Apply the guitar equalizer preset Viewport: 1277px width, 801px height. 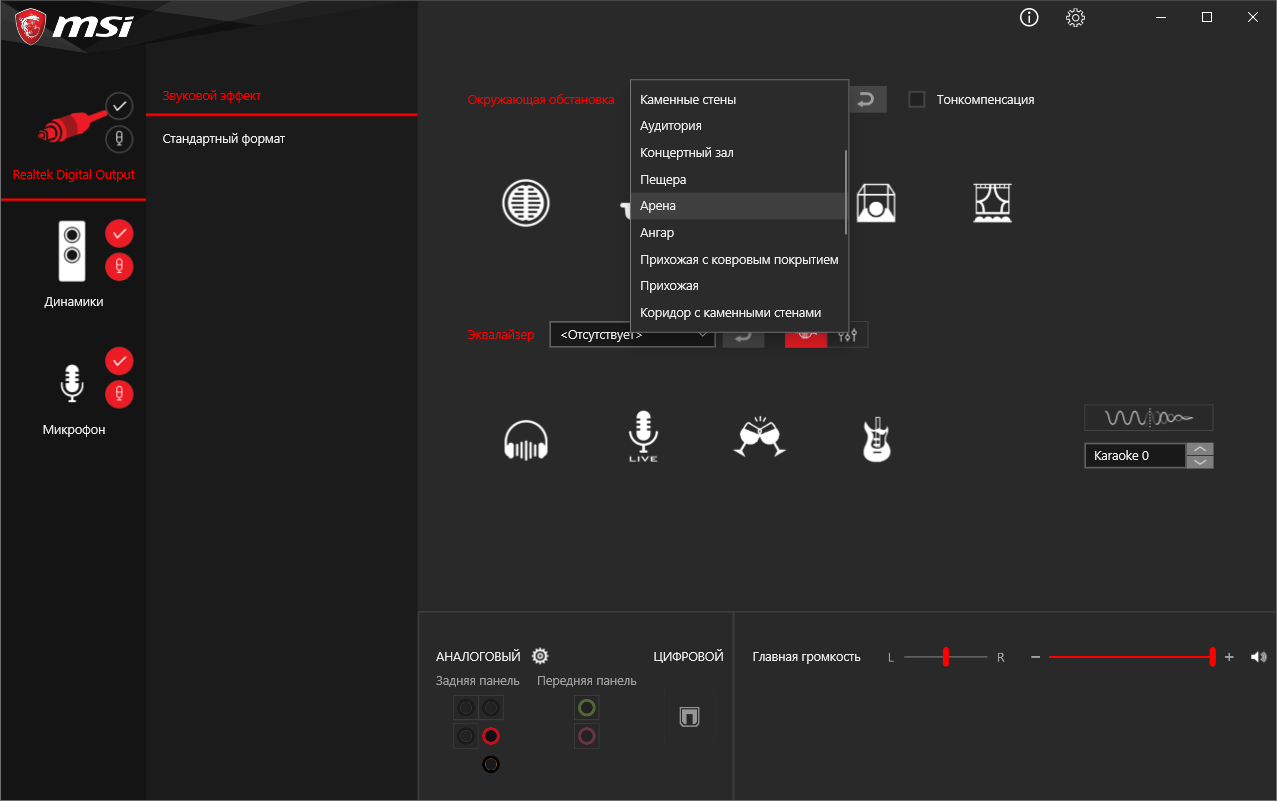tap(877, 440)
